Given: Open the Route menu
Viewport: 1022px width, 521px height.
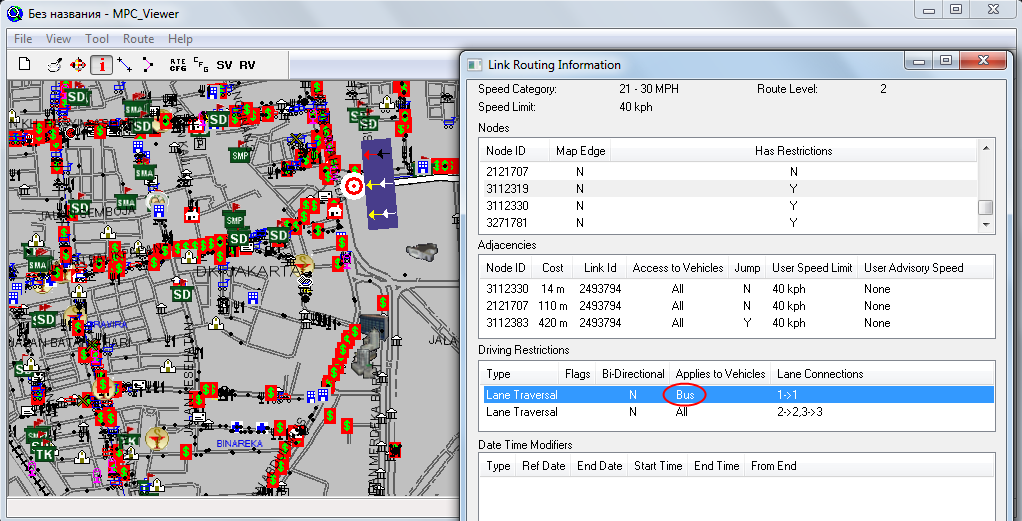Looking at the screenshot, I should tap(138, 39).
